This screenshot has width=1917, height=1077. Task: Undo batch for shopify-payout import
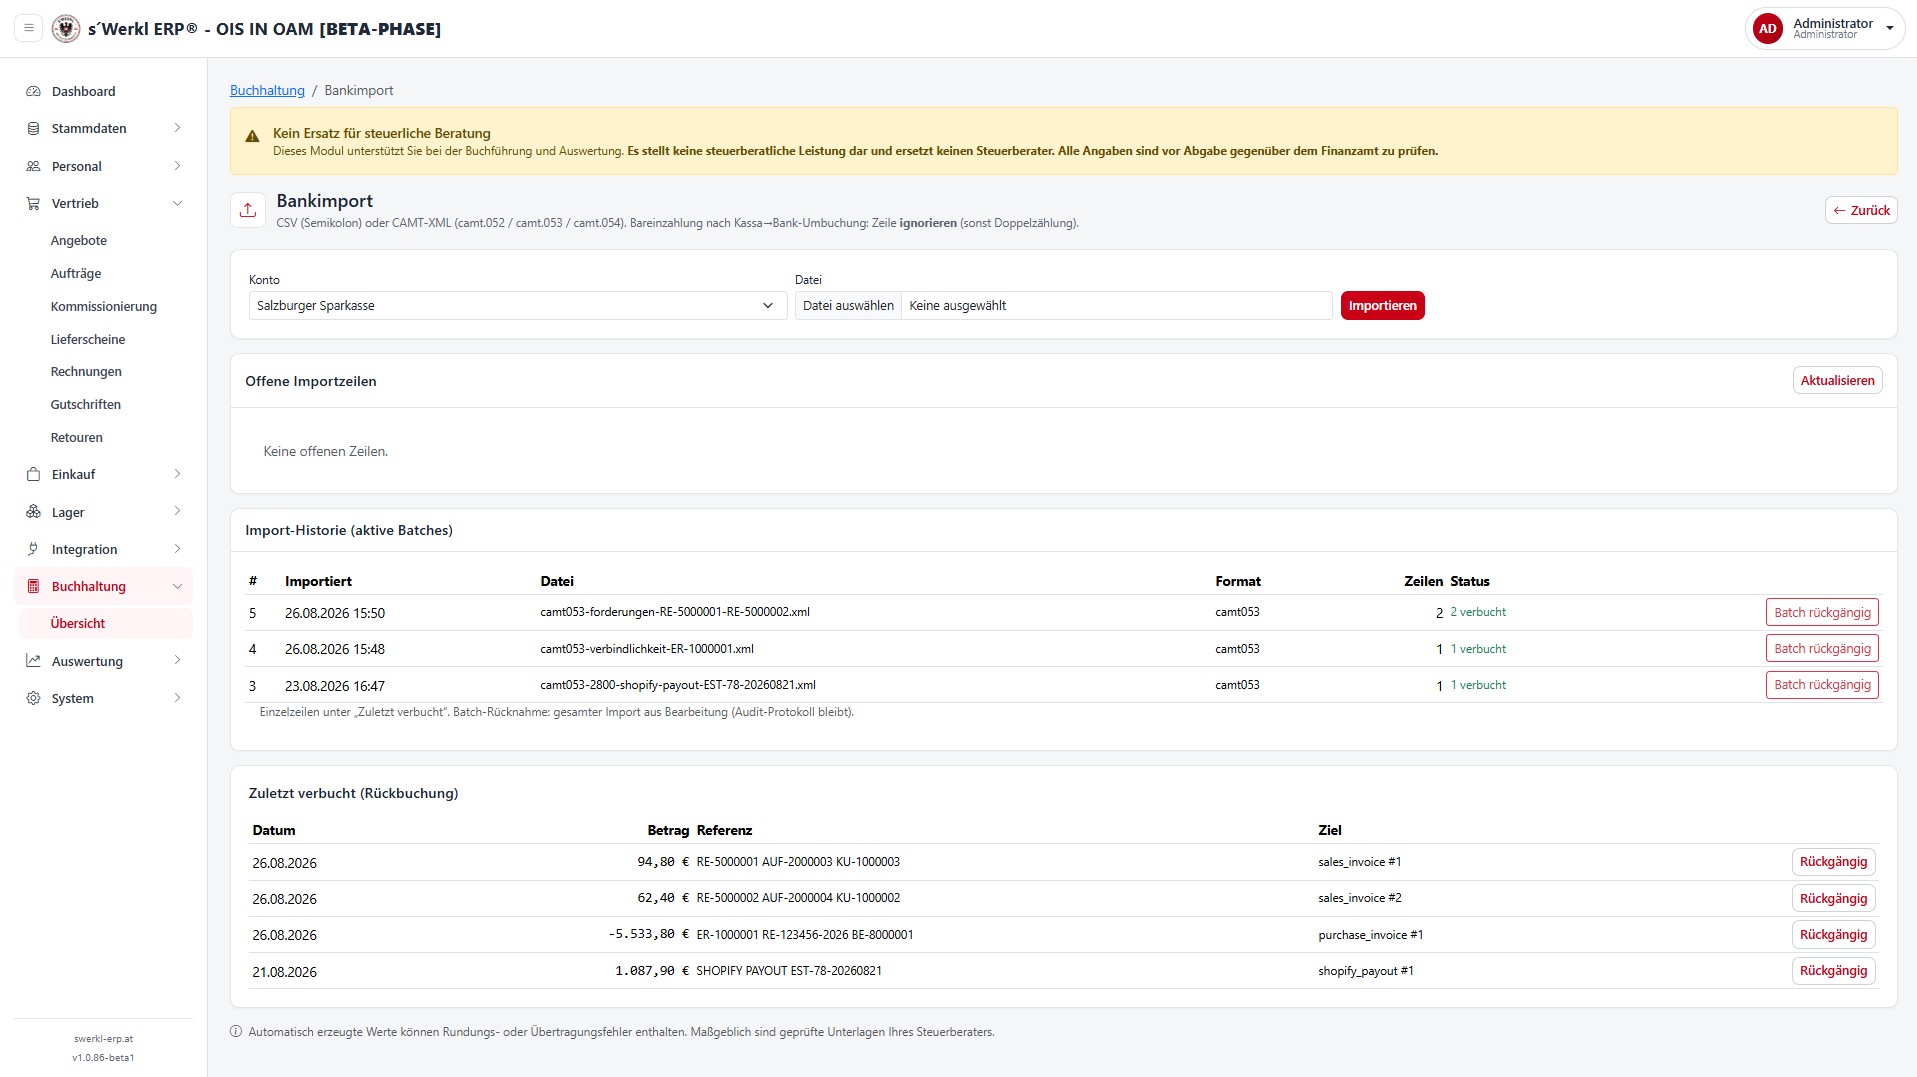pos(1821,685)
